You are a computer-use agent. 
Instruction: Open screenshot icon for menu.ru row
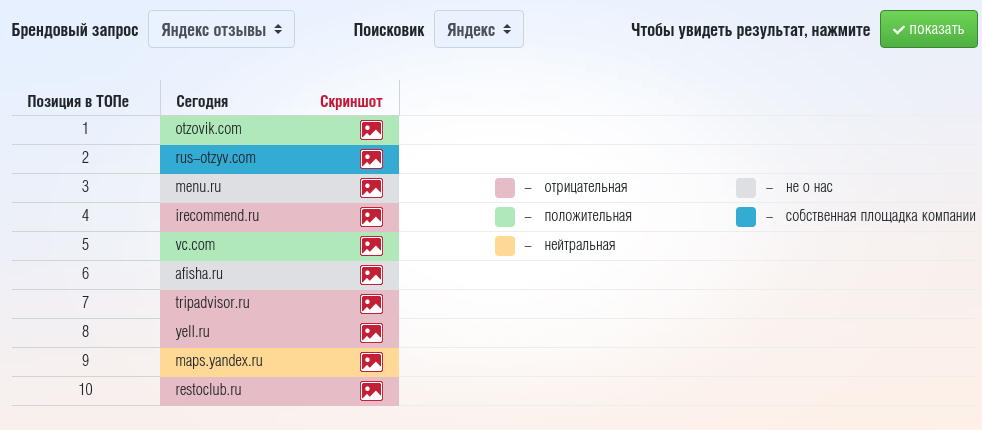(371, 188)
